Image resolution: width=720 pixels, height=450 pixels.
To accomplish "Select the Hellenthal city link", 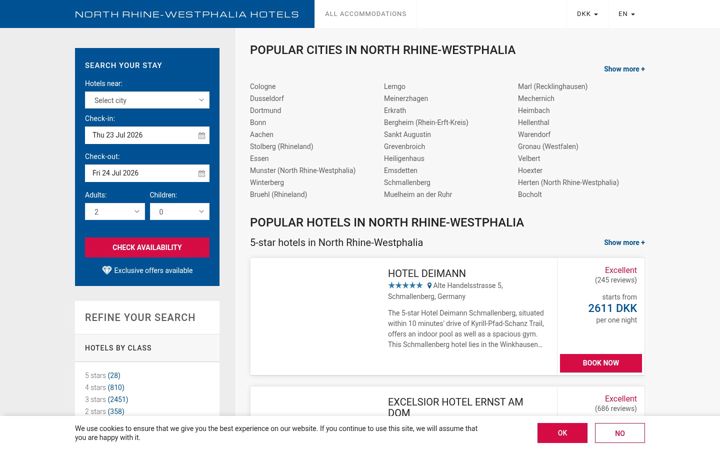I will (534, 122).
